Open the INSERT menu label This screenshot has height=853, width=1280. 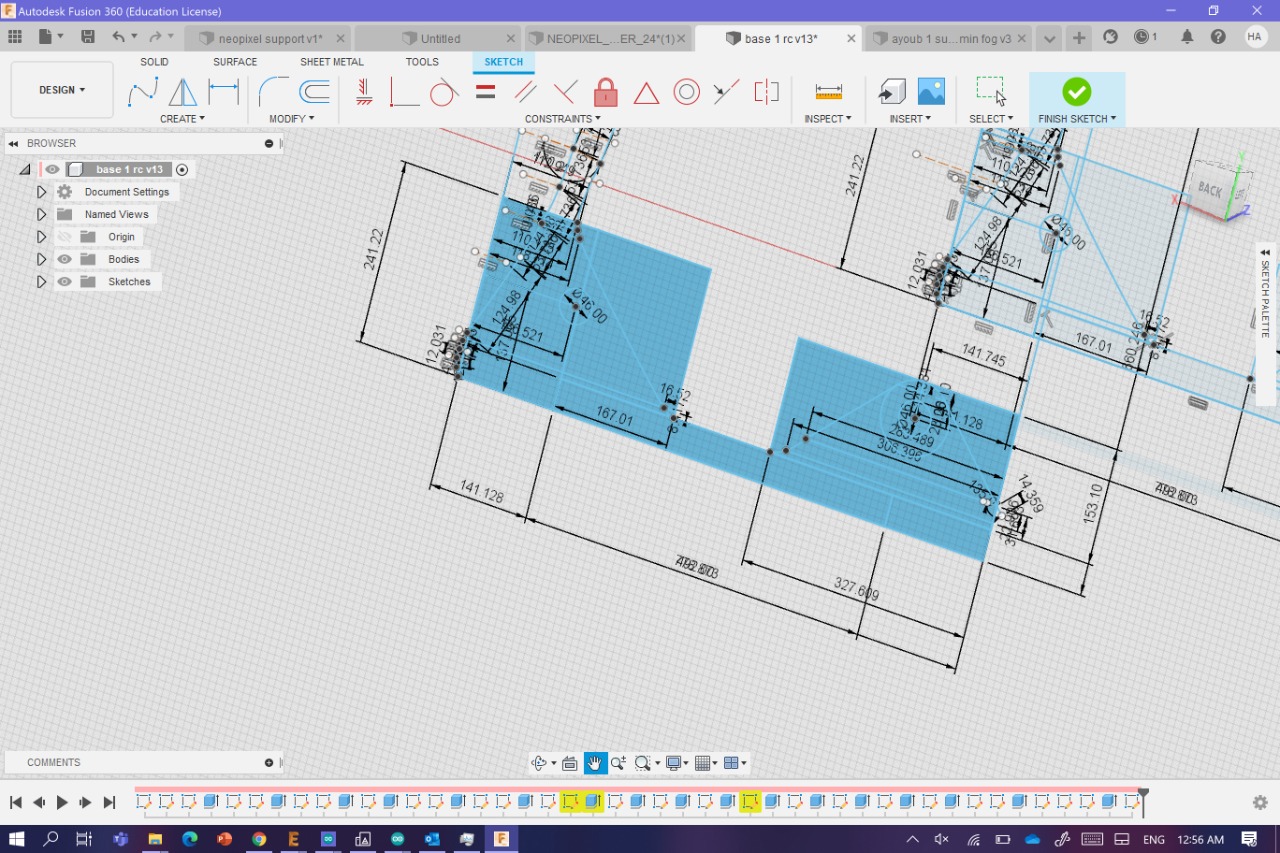point(910,119)
